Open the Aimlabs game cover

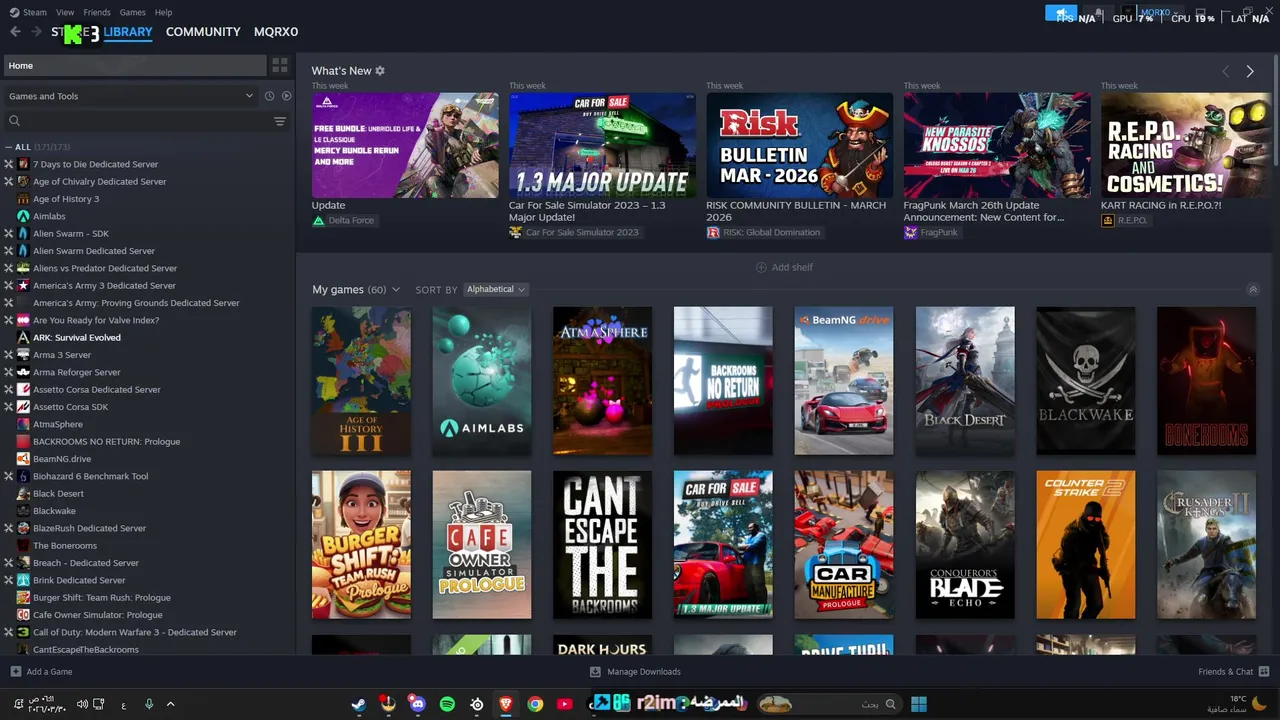482,381
